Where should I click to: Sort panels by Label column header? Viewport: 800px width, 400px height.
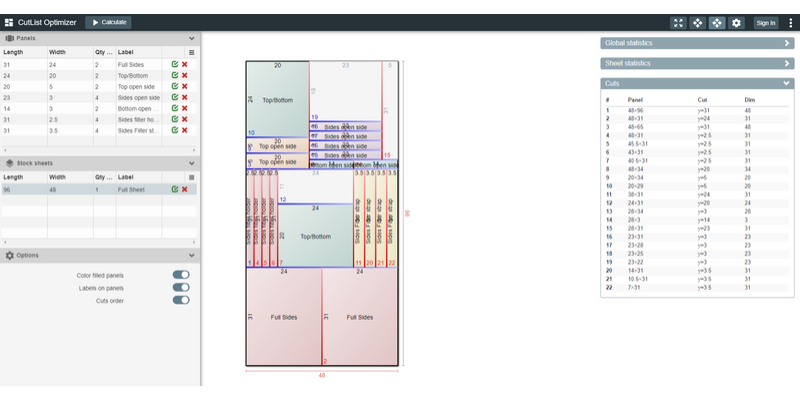pos(139,53)
